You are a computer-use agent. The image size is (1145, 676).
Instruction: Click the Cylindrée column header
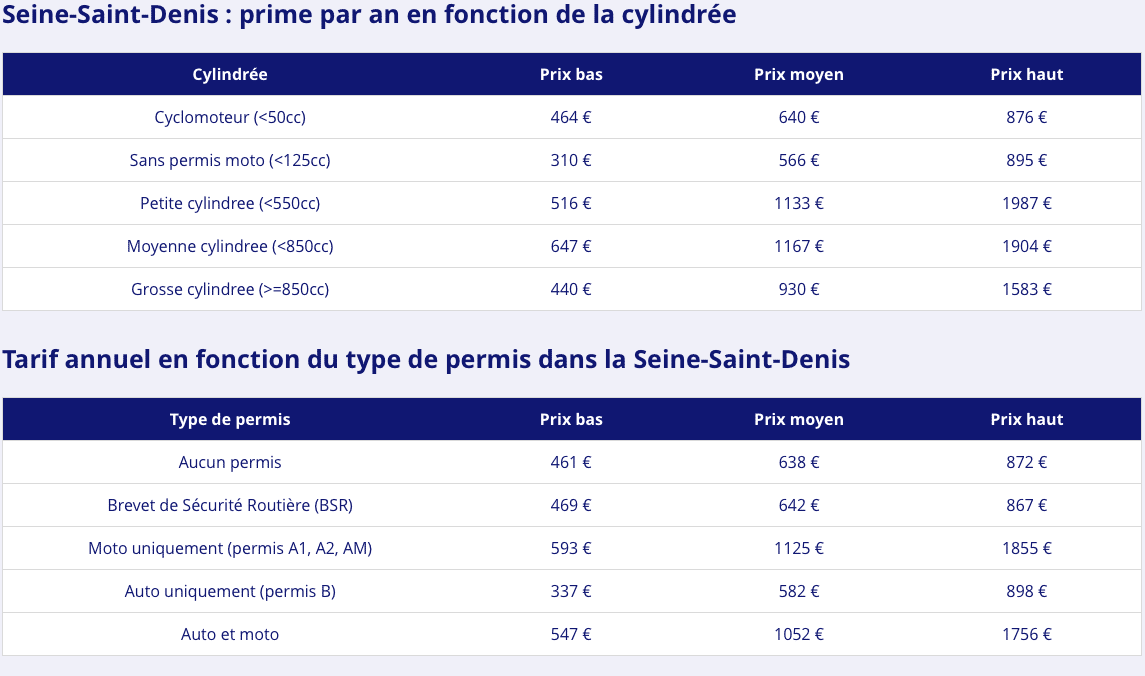229,74
